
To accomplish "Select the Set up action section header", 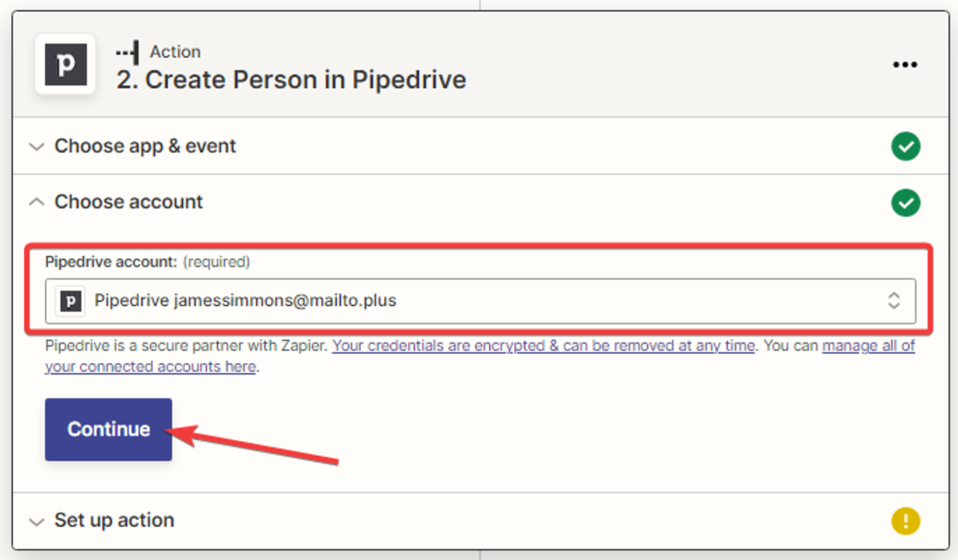I will tap(114, 520).
